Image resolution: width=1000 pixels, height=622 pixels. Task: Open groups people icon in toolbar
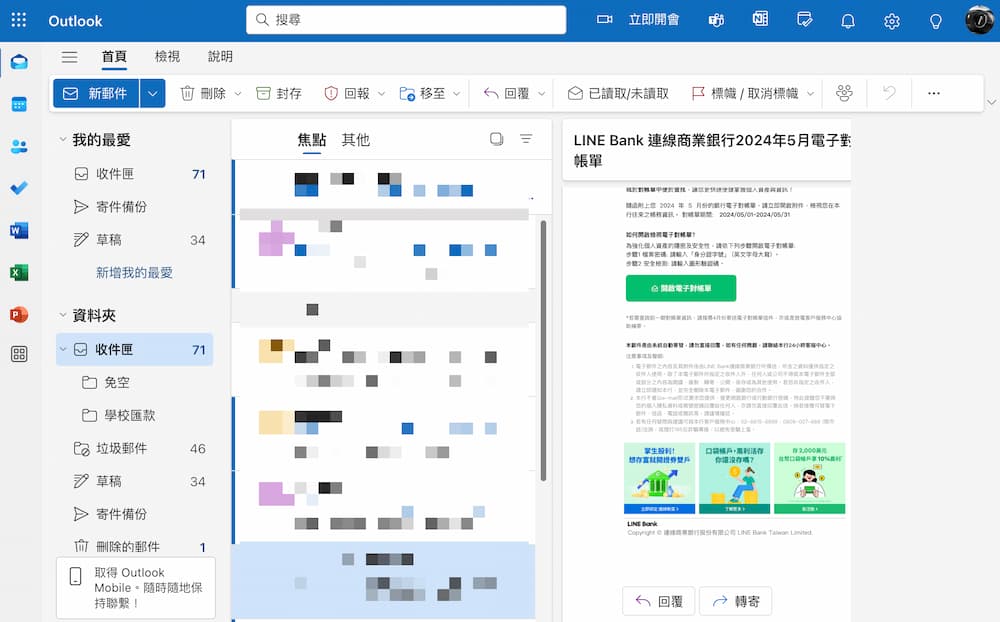pos(844,93)
